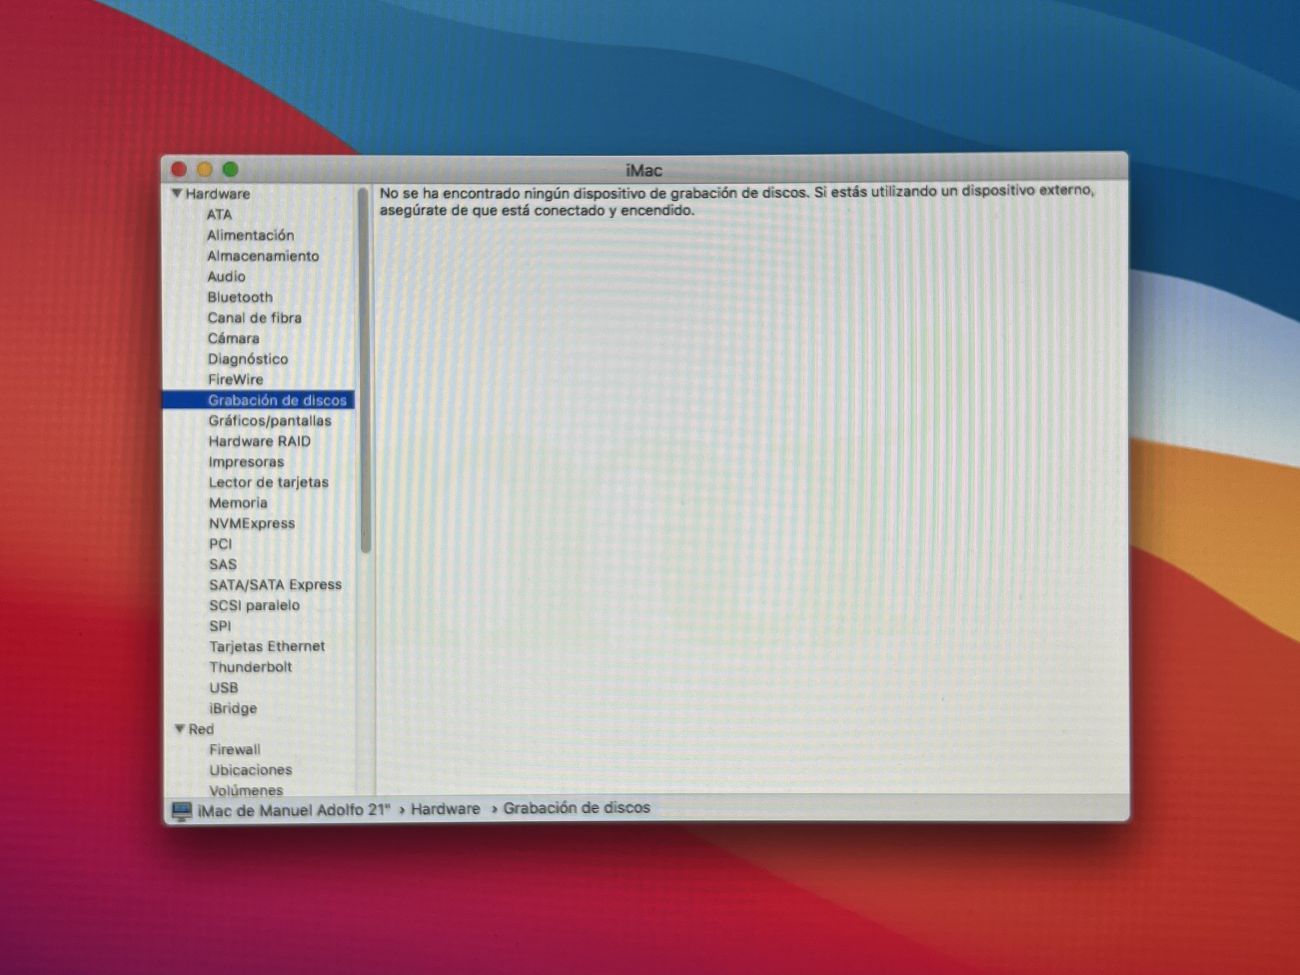Image resolution: width=1300 pixels, height=975 pixels.
Task: Click the iMac window title
Action: tap(644, 170)
